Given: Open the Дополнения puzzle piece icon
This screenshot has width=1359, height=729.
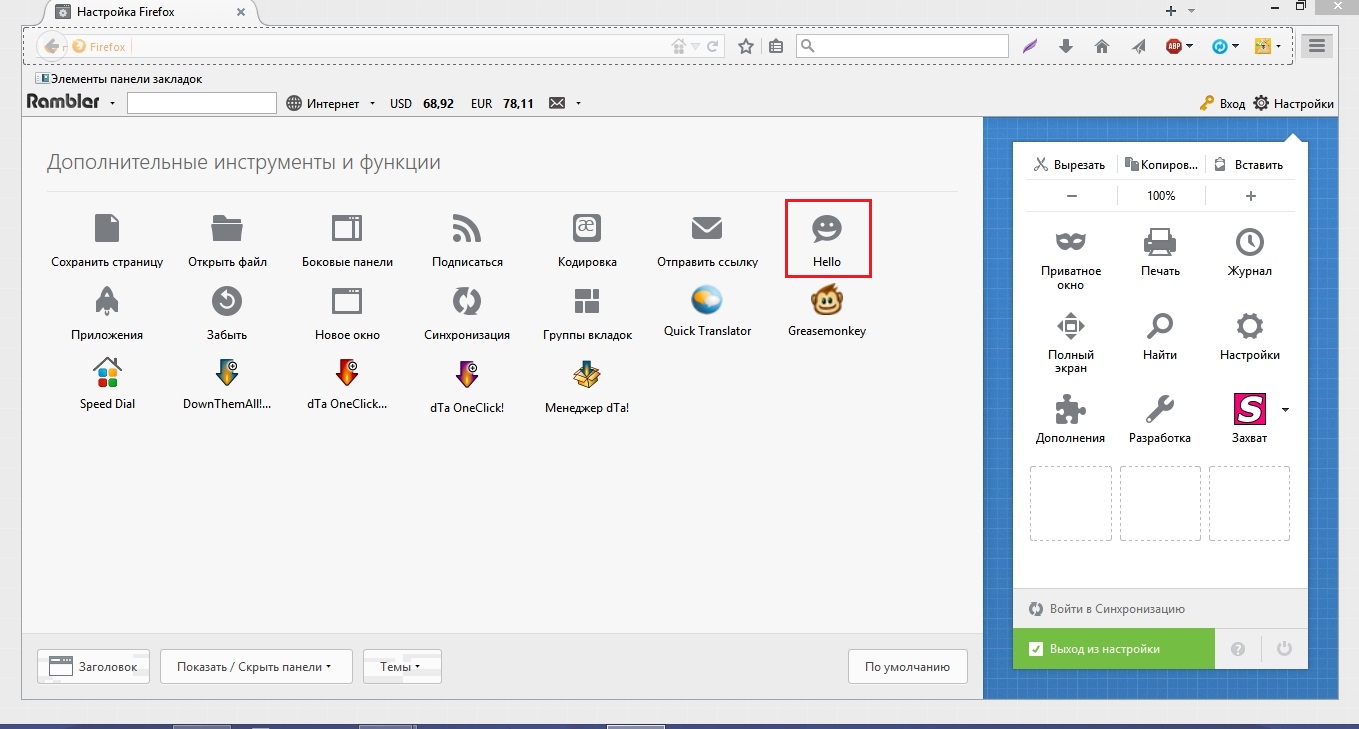Looking at the screenshot, I should (1071, 409).
